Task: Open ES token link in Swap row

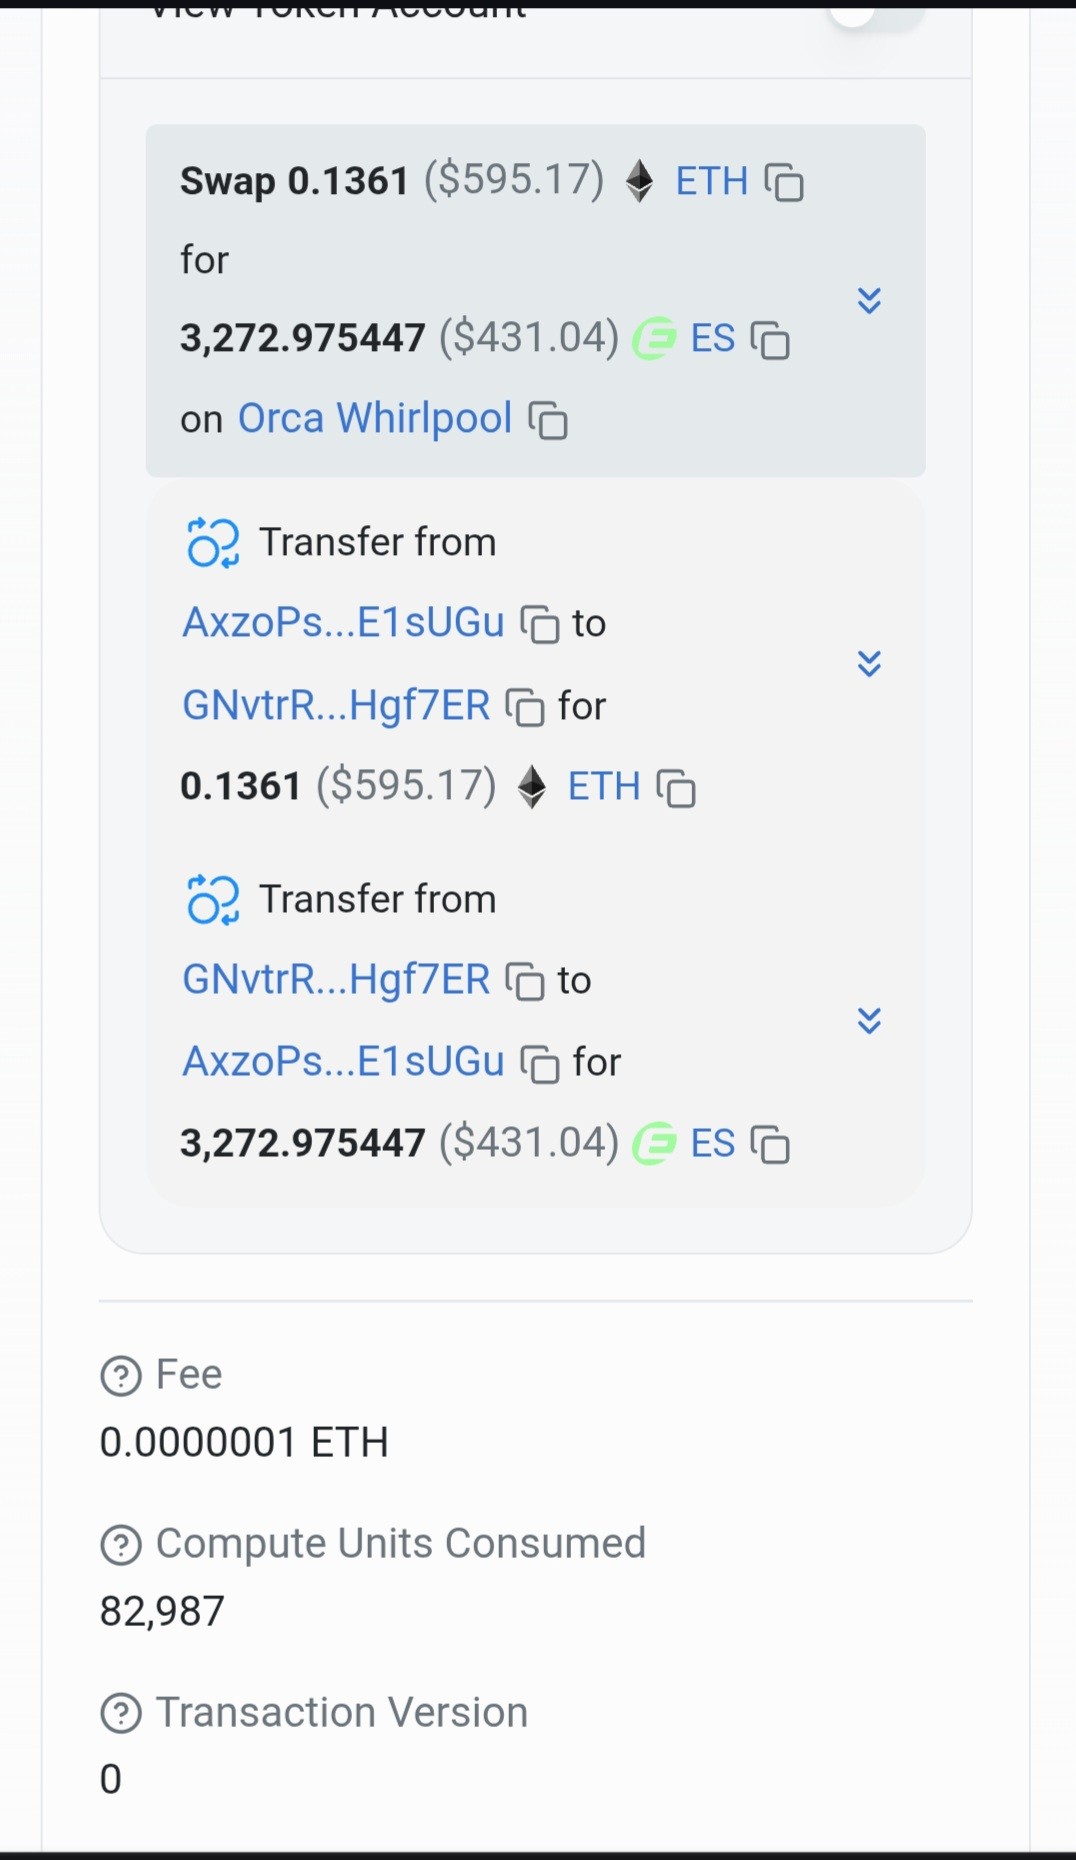Action: pyautogui.click(x=712, y=338)
